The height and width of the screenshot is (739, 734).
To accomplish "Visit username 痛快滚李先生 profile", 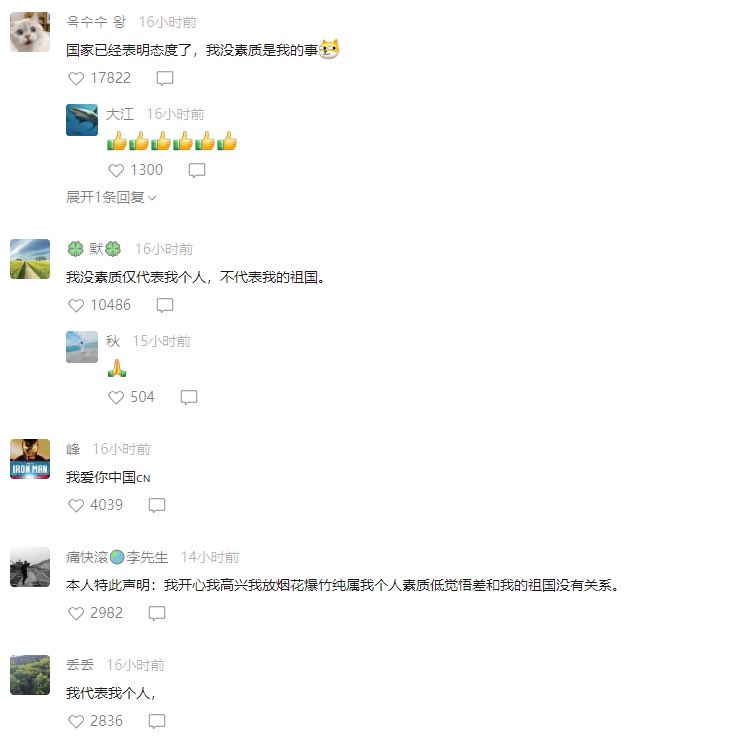I will [117, 557].
